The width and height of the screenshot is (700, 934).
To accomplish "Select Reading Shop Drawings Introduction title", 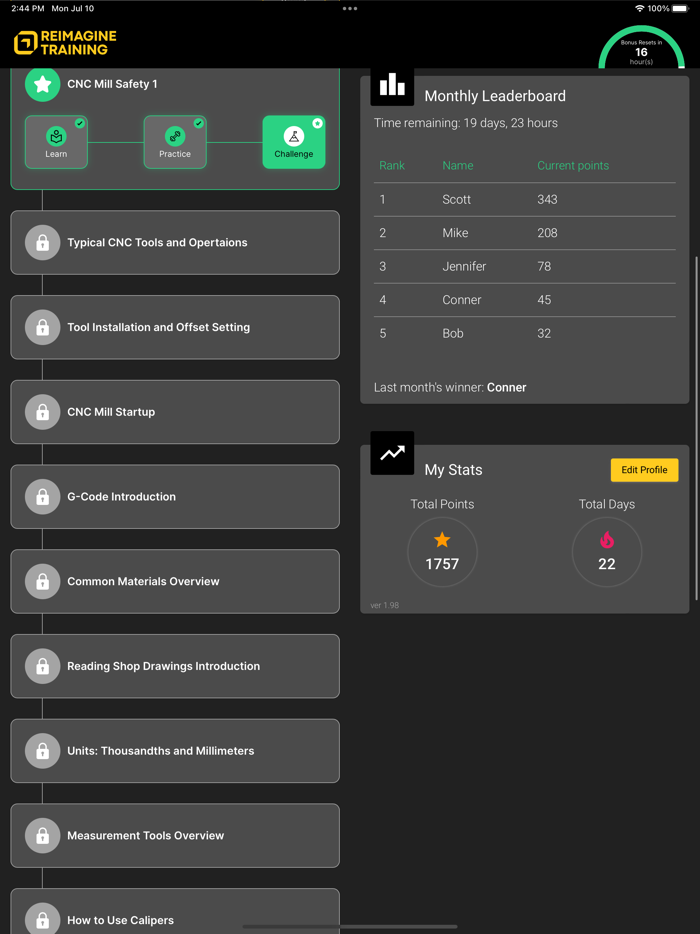I will click(164, 666).
